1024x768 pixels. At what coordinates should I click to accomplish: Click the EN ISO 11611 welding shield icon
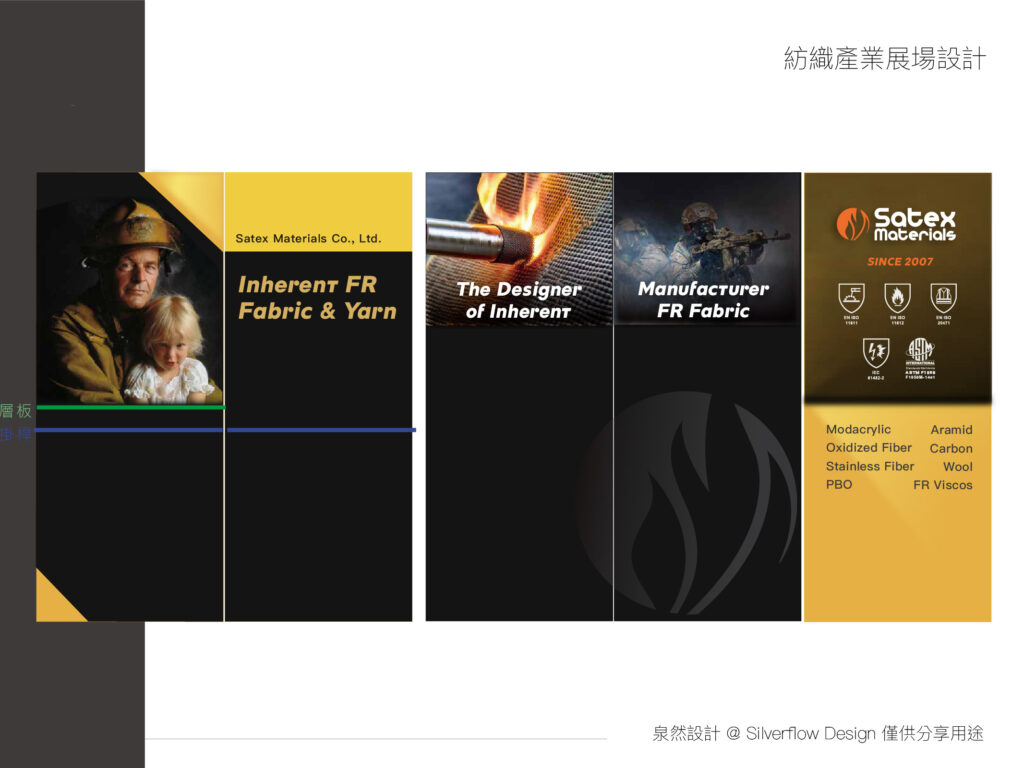tap(852, 298)
